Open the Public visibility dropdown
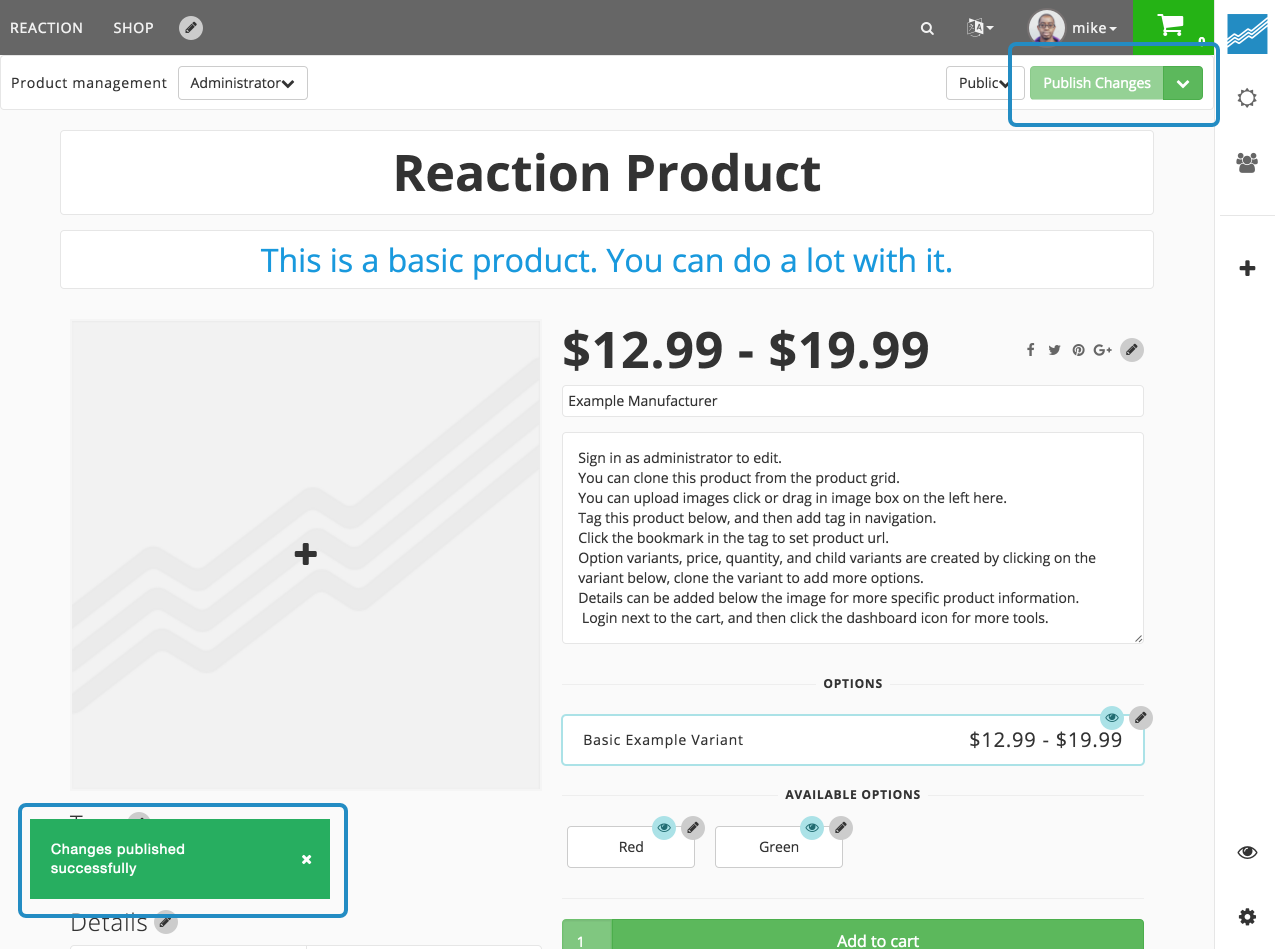Viewport: 1280px width, 949px height. point(984,83)
